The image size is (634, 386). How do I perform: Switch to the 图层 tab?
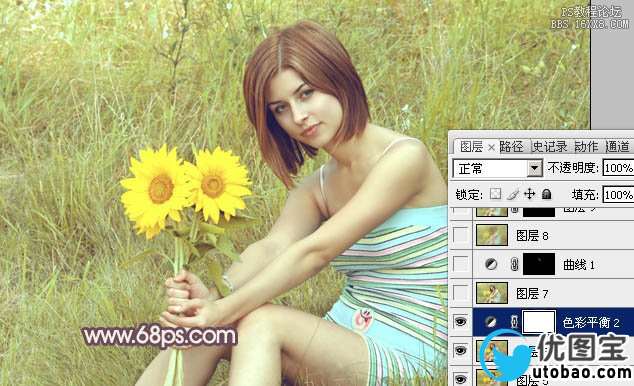coord(471,147)
